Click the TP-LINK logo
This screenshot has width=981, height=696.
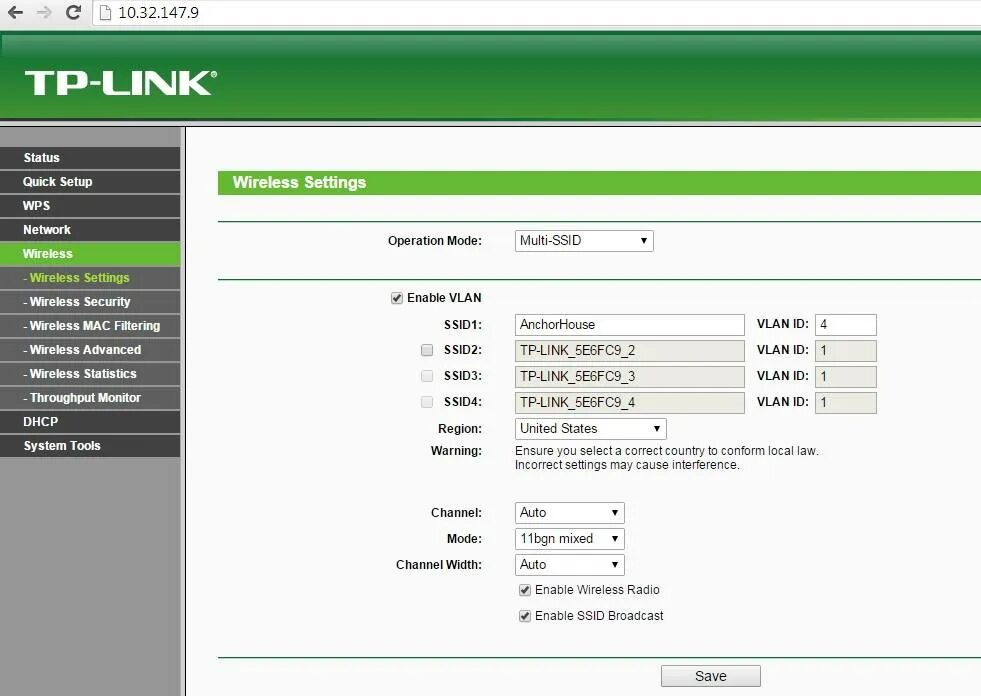[121, 83]
